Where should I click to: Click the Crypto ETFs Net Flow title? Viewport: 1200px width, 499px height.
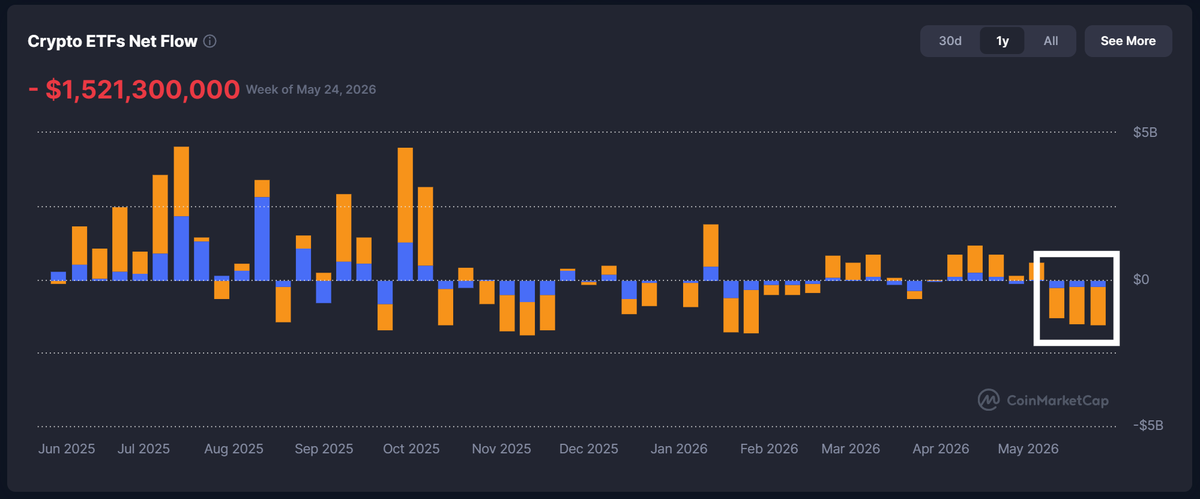112,42
